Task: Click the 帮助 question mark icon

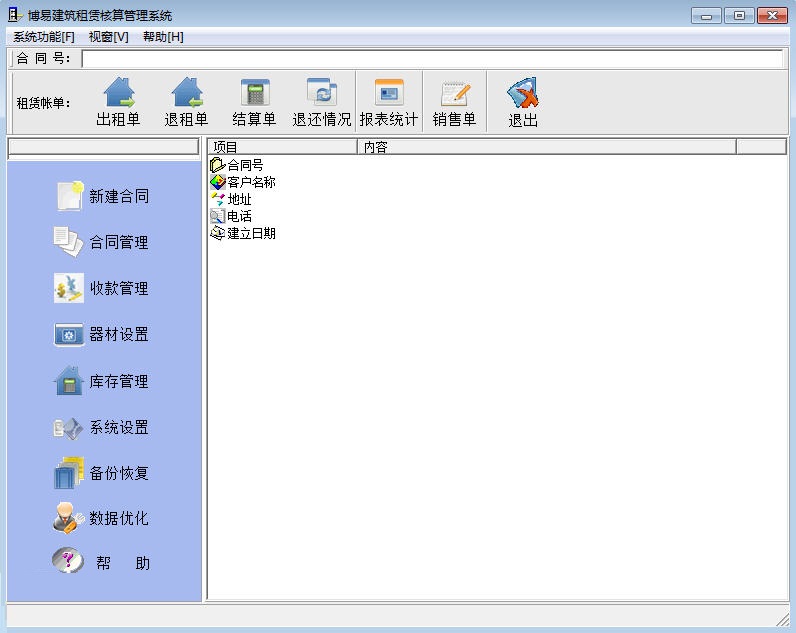Action: tap(68, 560)
